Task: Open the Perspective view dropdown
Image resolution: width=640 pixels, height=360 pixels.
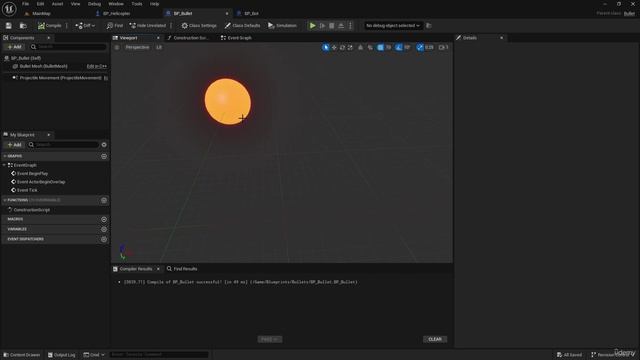Action: (137, 48)
